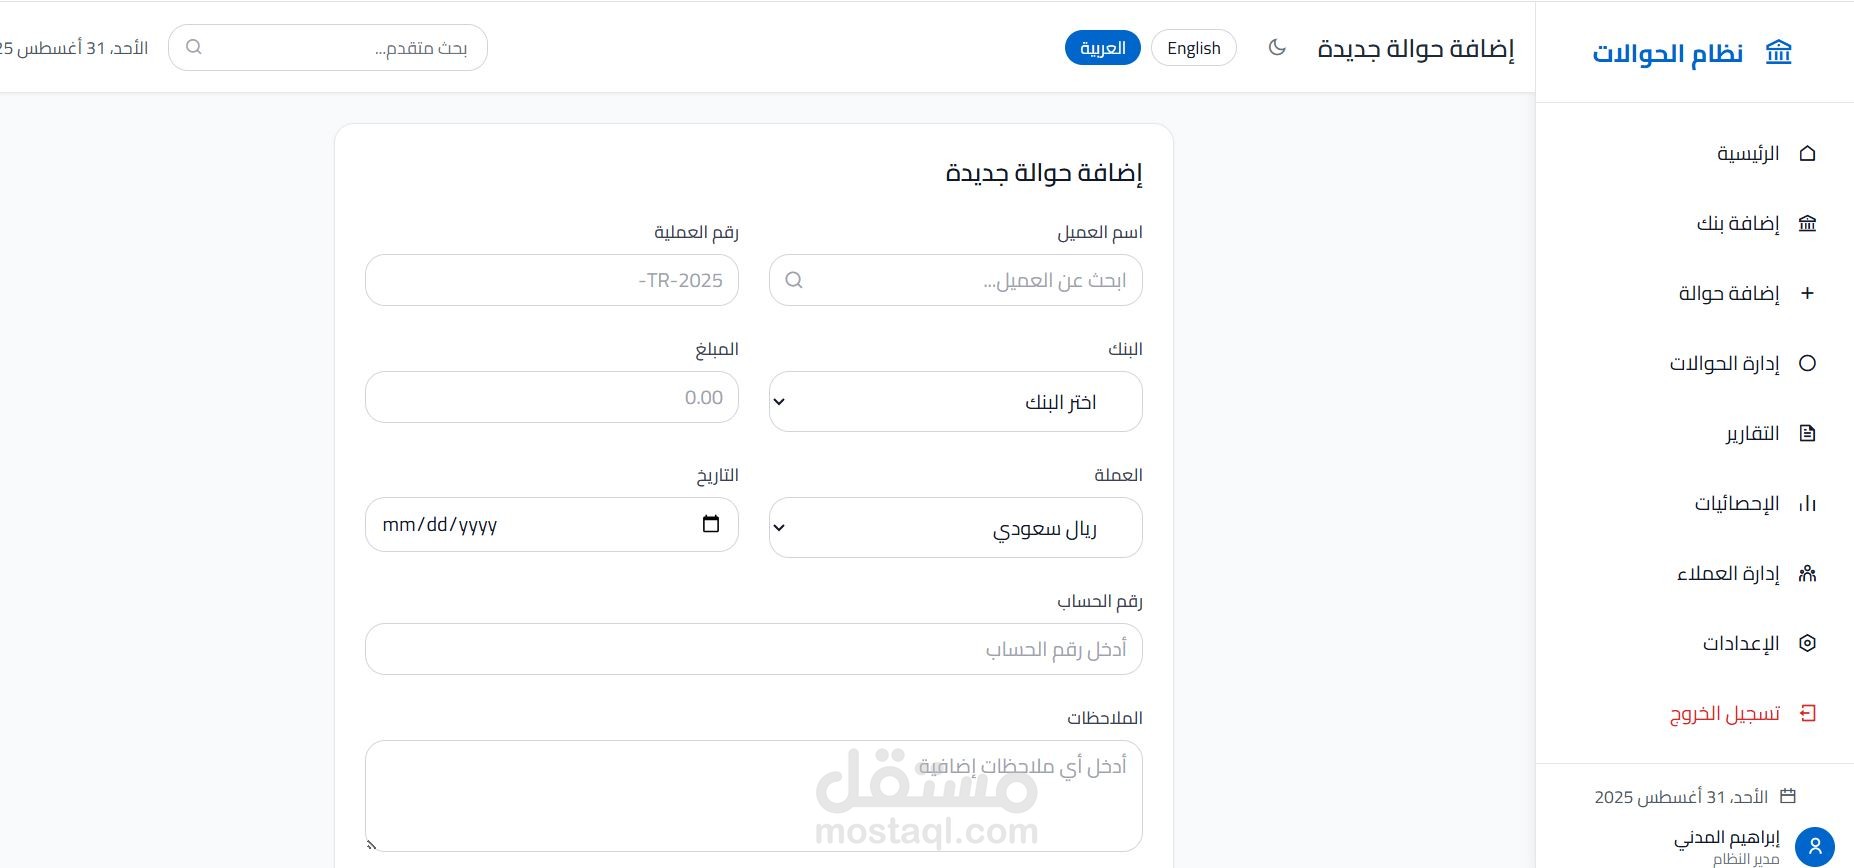Focus the advanced search box in the header
The width and height of the screenshot is (1854, 868).
click(x=328, y=47)
